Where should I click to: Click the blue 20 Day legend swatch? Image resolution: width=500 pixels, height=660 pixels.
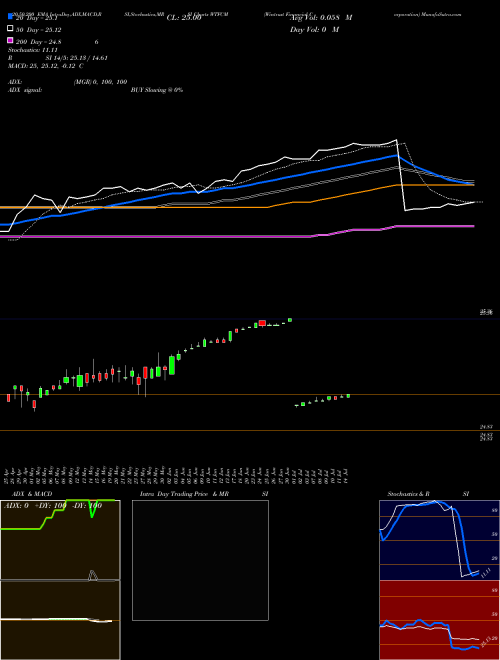coord(10,17)
